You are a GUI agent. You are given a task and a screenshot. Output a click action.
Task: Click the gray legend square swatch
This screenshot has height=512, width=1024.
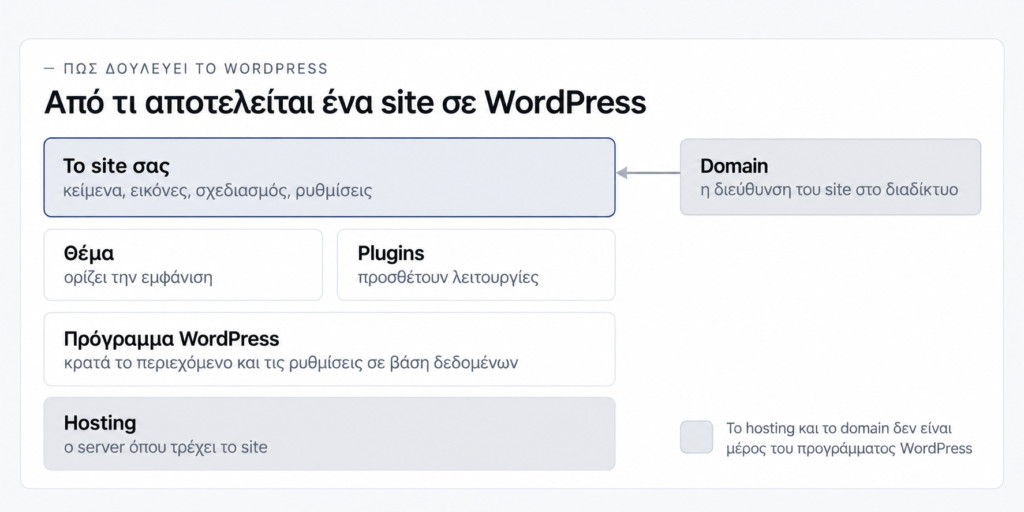[696, 437]
